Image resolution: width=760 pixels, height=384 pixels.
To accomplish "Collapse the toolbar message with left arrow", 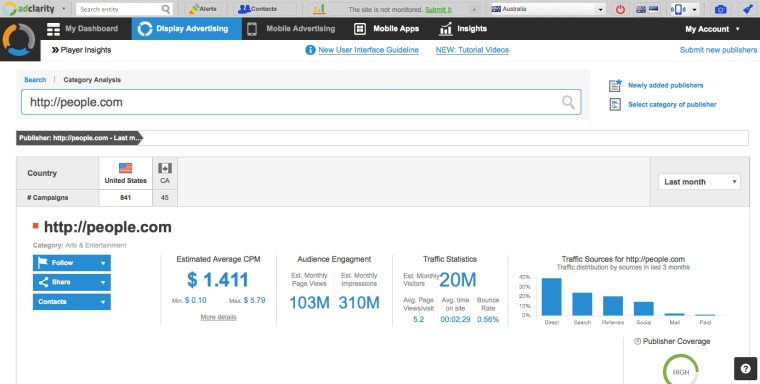I will click(x=474, y=9).
